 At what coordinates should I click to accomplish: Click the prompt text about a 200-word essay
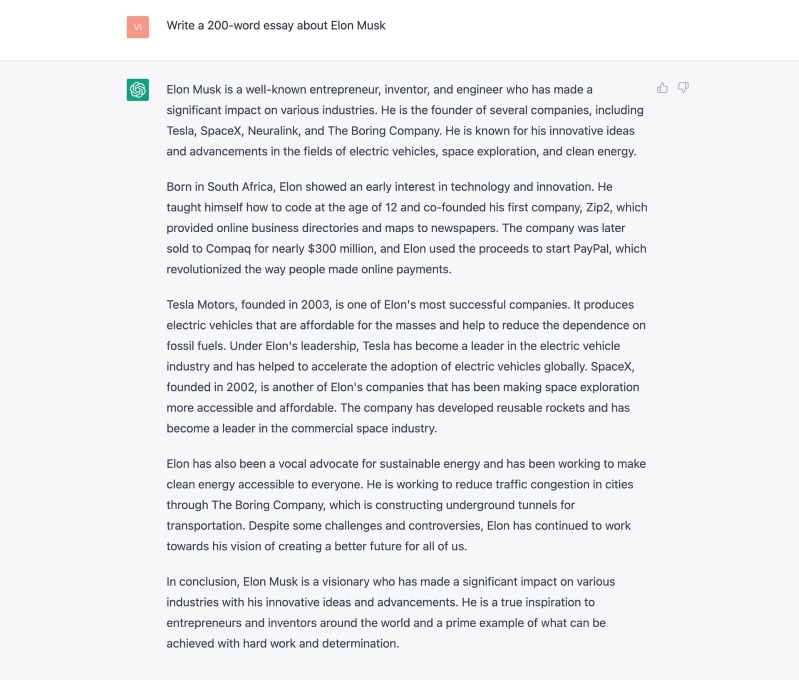(x=276, y=25)
